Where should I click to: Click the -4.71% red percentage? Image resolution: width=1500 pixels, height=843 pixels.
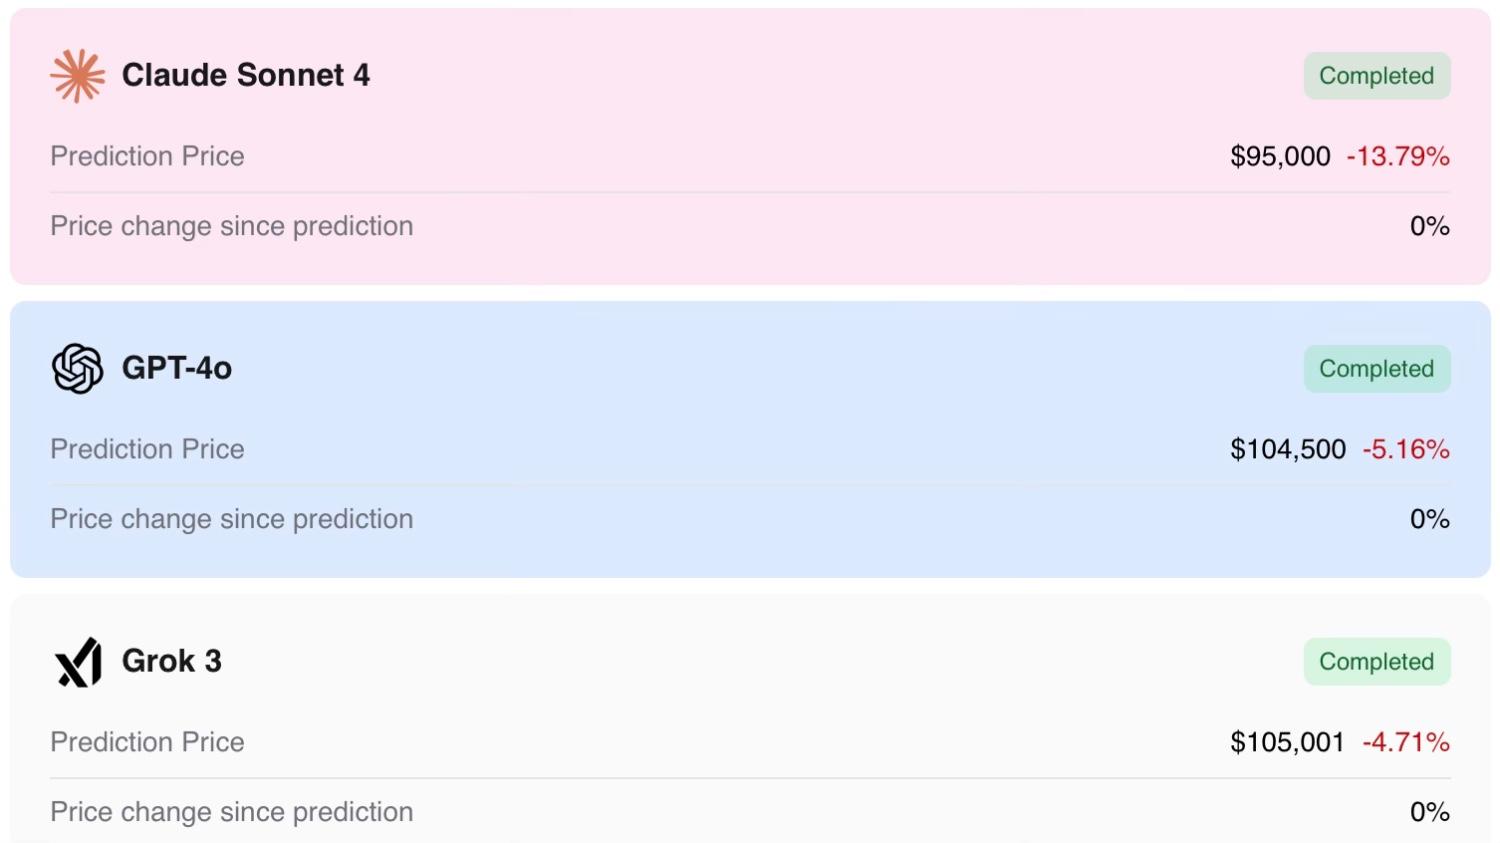point(1406,742)
